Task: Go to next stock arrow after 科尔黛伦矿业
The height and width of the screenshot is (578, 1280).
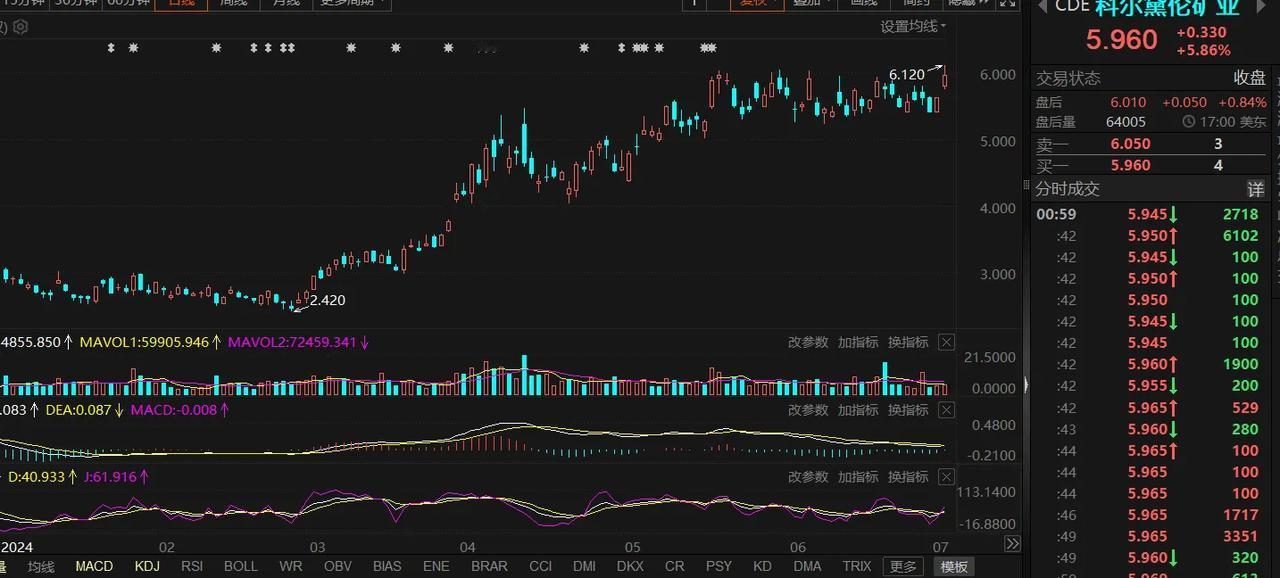Action: [1259, 5]
